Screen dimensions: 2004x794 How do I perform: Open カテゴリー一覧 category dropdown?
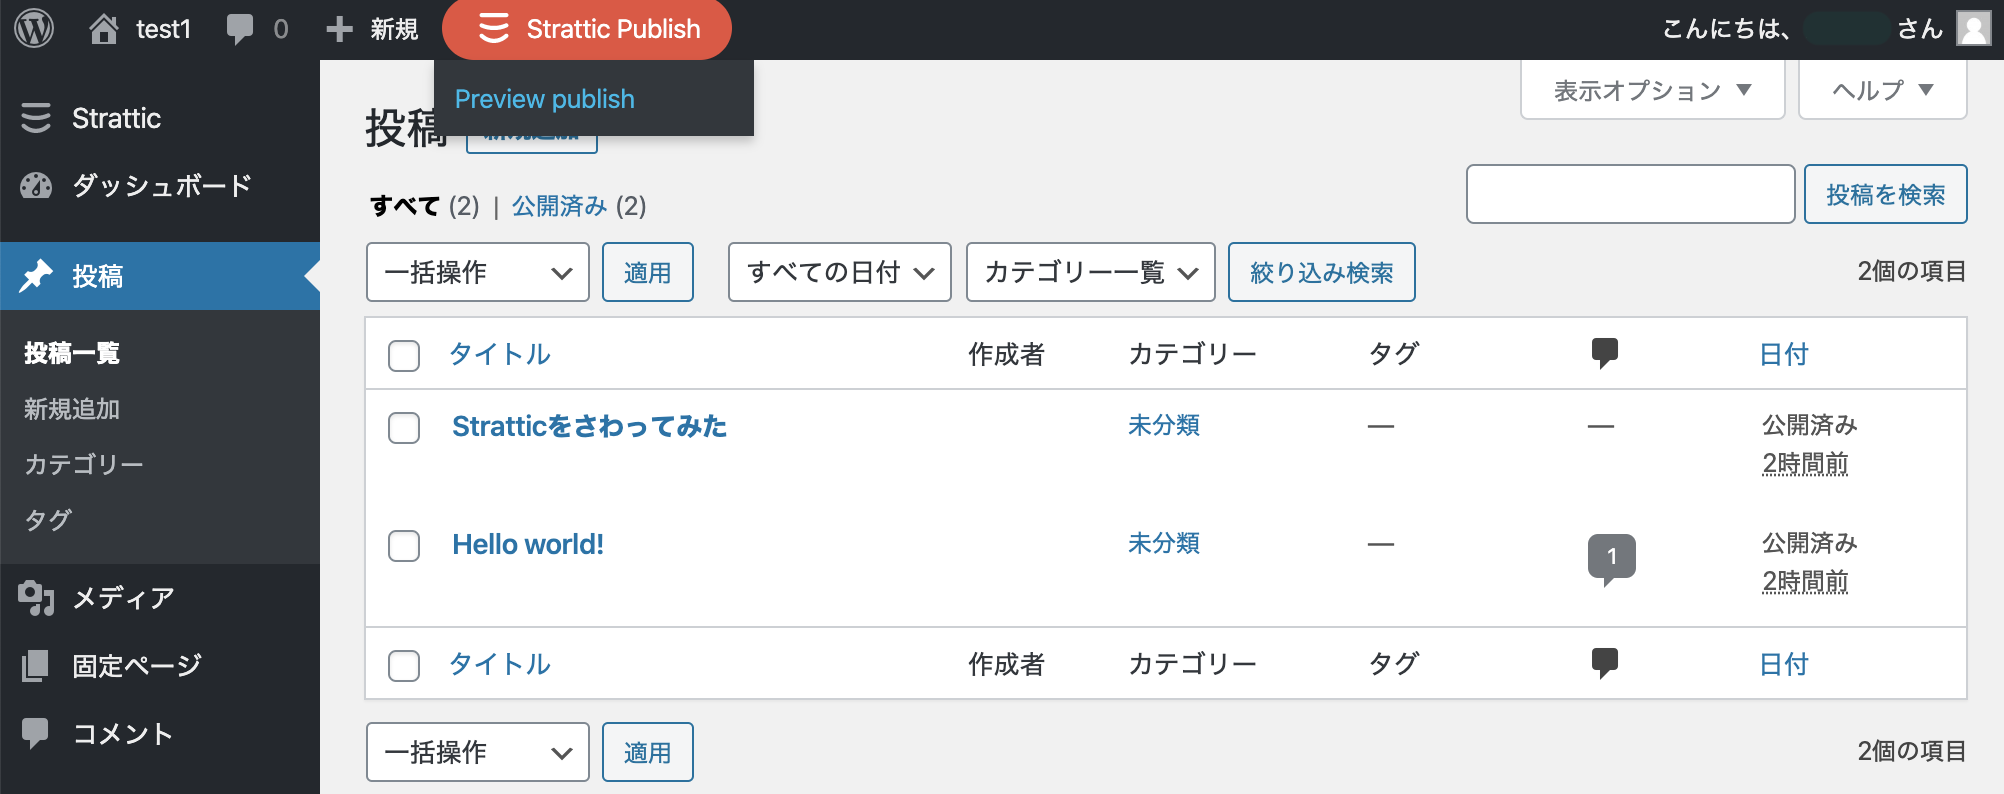coord(1091,272)
